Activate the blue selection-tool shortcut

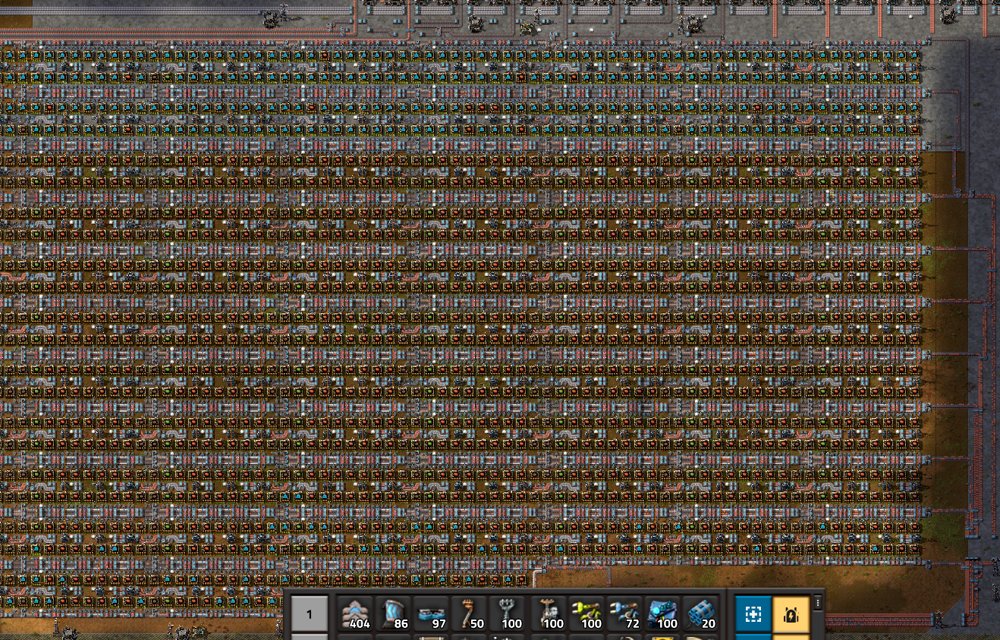pos(753,614)
